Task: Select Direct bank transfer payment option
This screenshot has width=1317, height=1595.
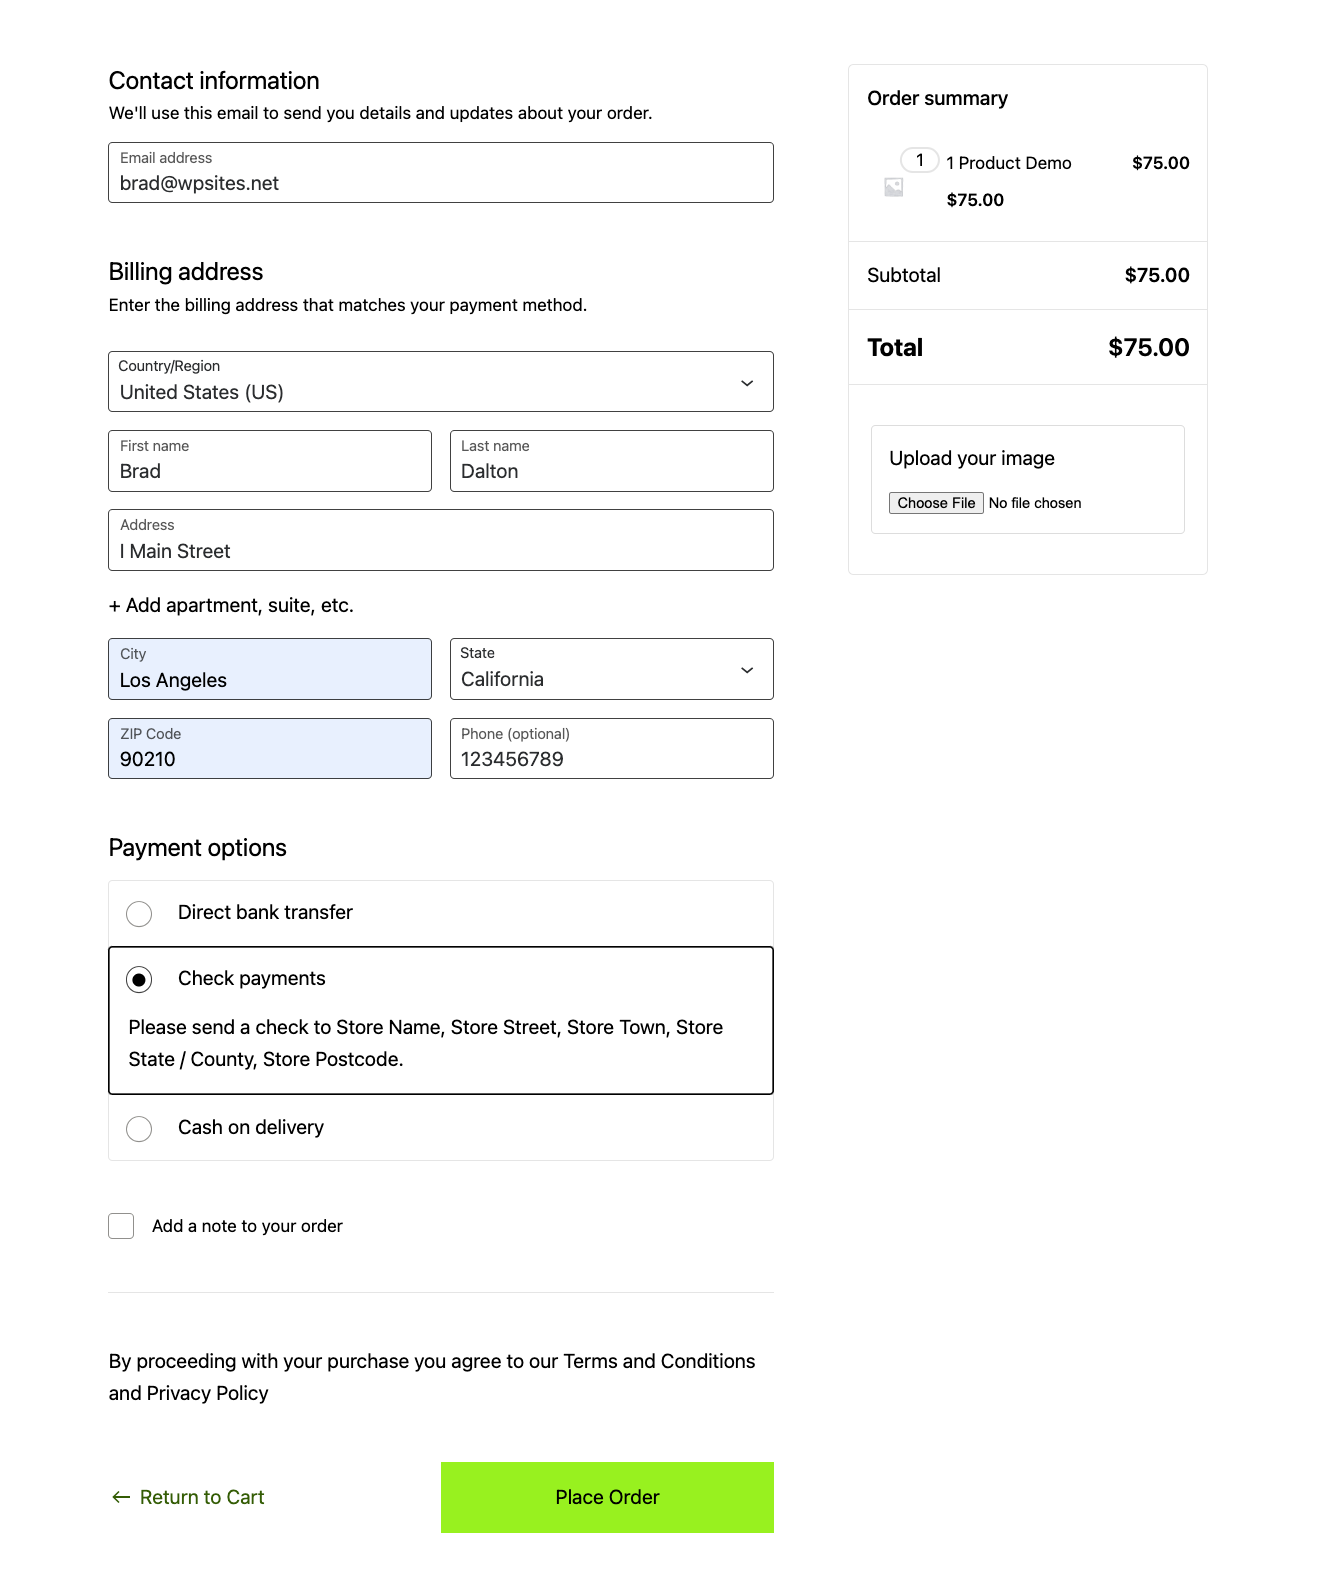Action: point(139,914)
